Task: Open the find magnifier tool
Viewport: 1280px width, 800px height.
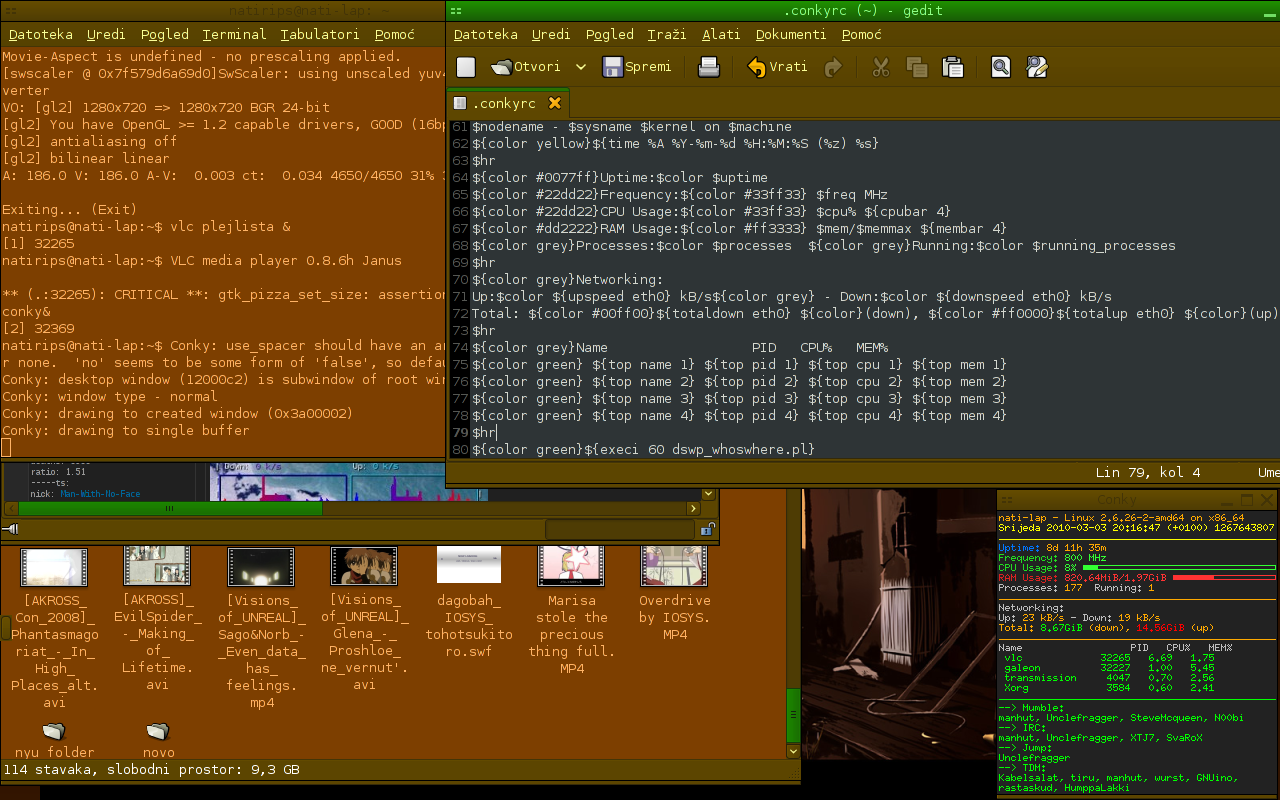Action: click(x=1000, y=67)
